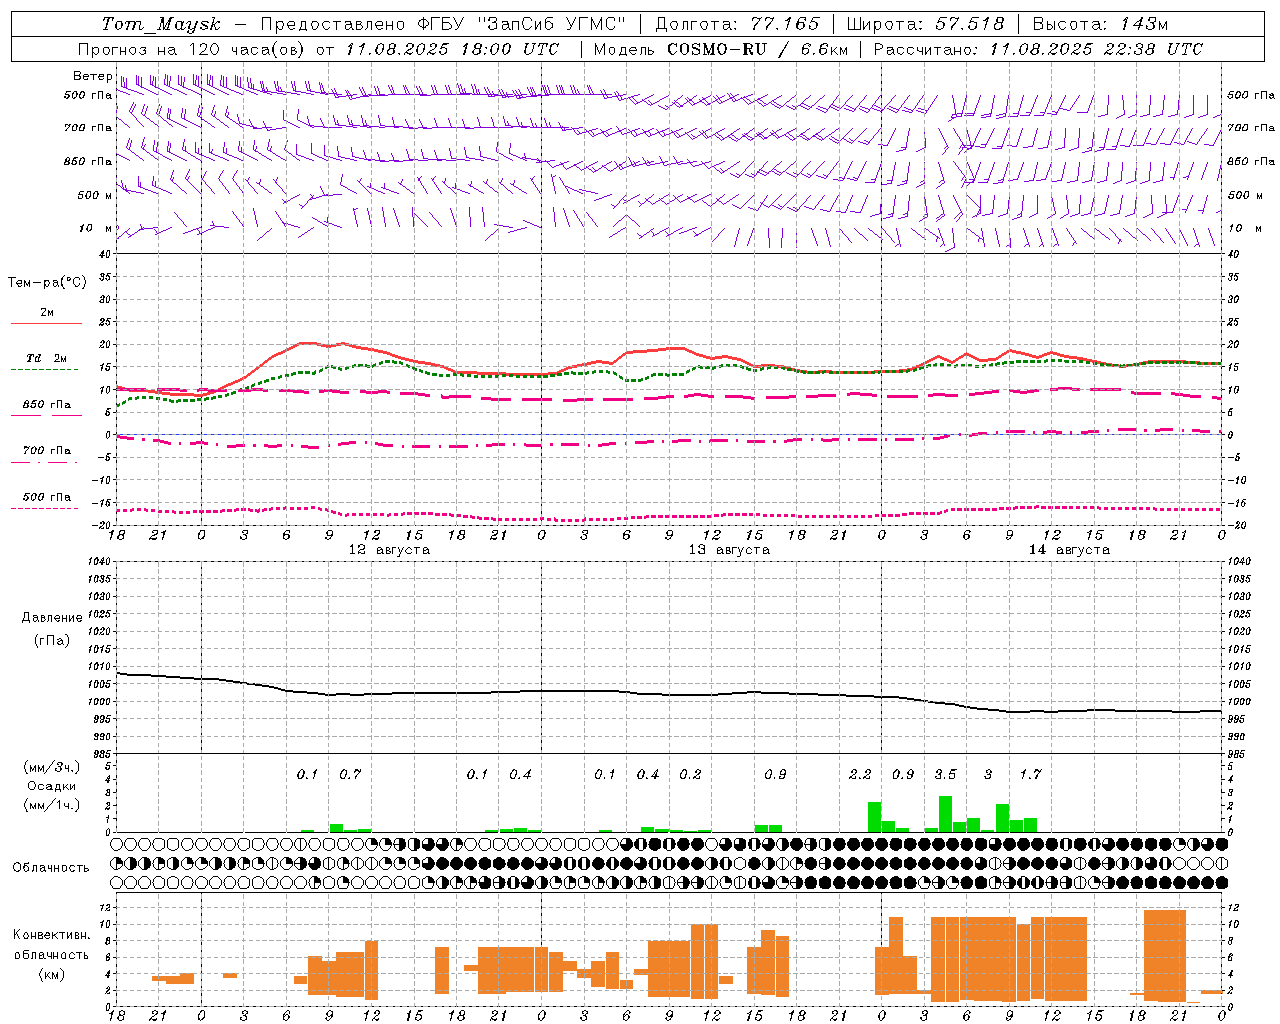
Task: Click the 995 pressure axis label on right
Action: click(x=1235, y=719)
